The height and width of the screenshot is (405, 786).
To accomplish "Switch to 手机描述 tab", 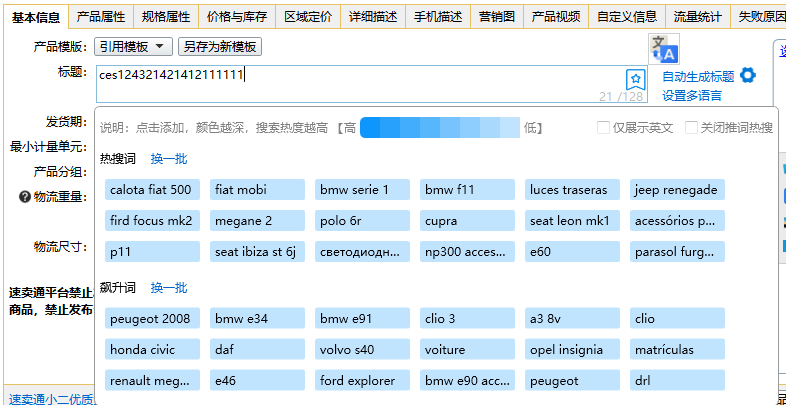I will (438, 17).
